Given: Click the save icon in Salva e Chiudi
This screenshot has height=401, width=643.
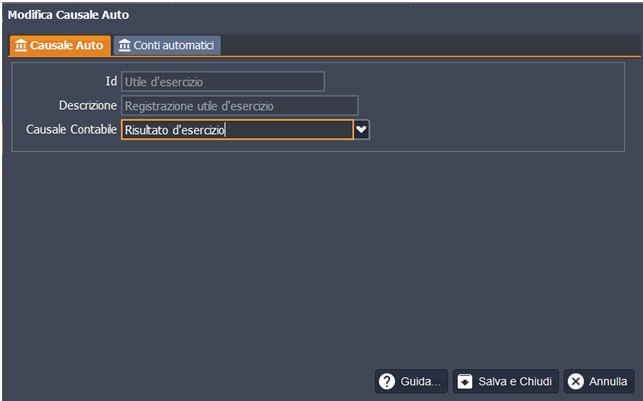Looking at the screenshot, I should point(465,382).
